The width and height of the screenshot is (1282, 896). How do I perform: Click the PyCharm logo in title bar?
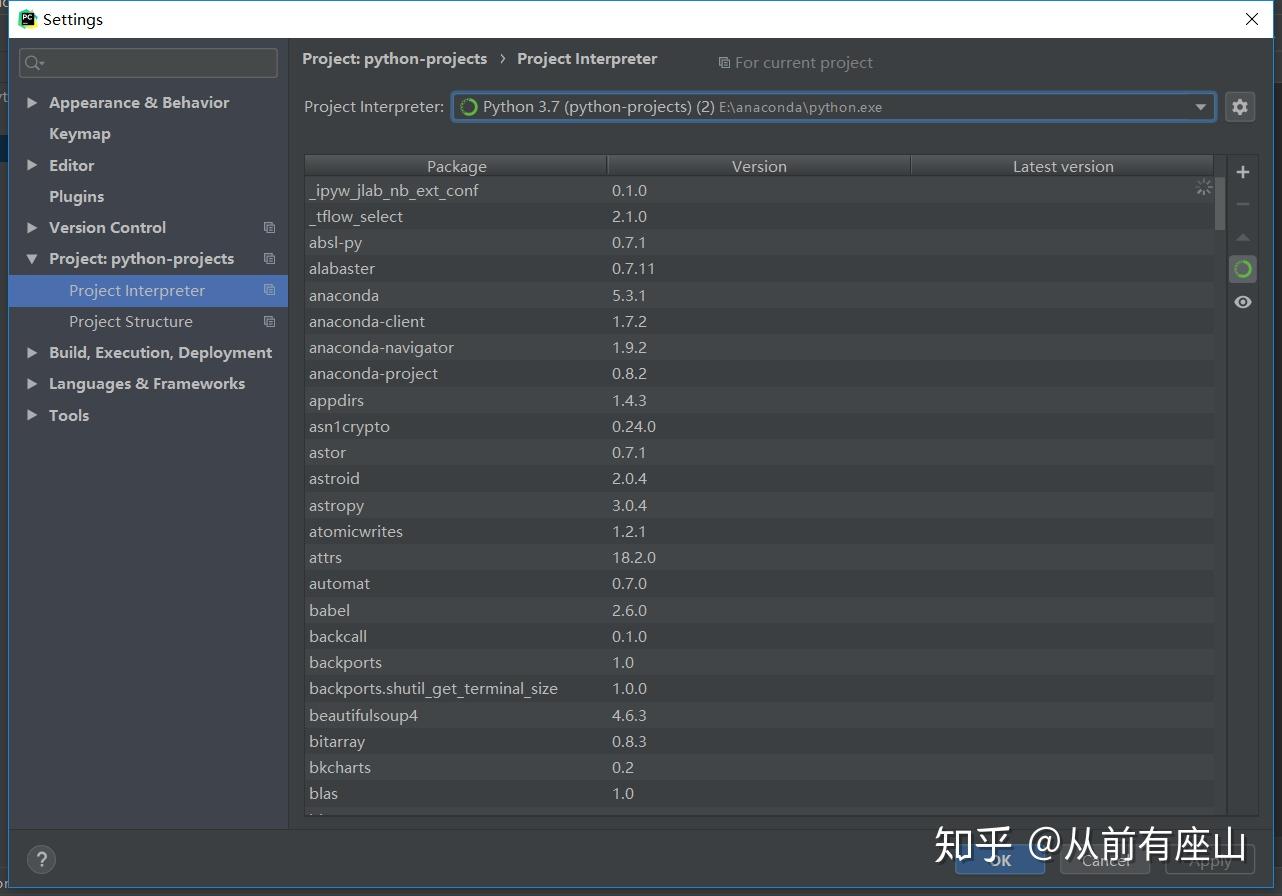27,19
